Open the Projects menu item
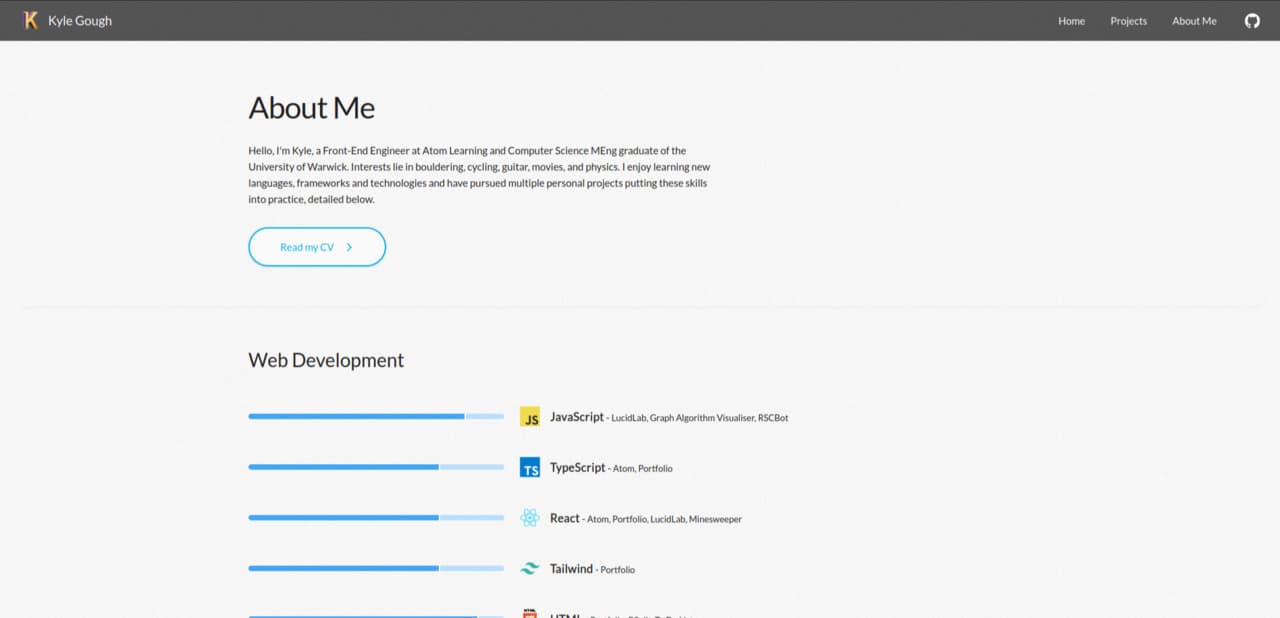The image size is (1280, 618). (1128, 21)
